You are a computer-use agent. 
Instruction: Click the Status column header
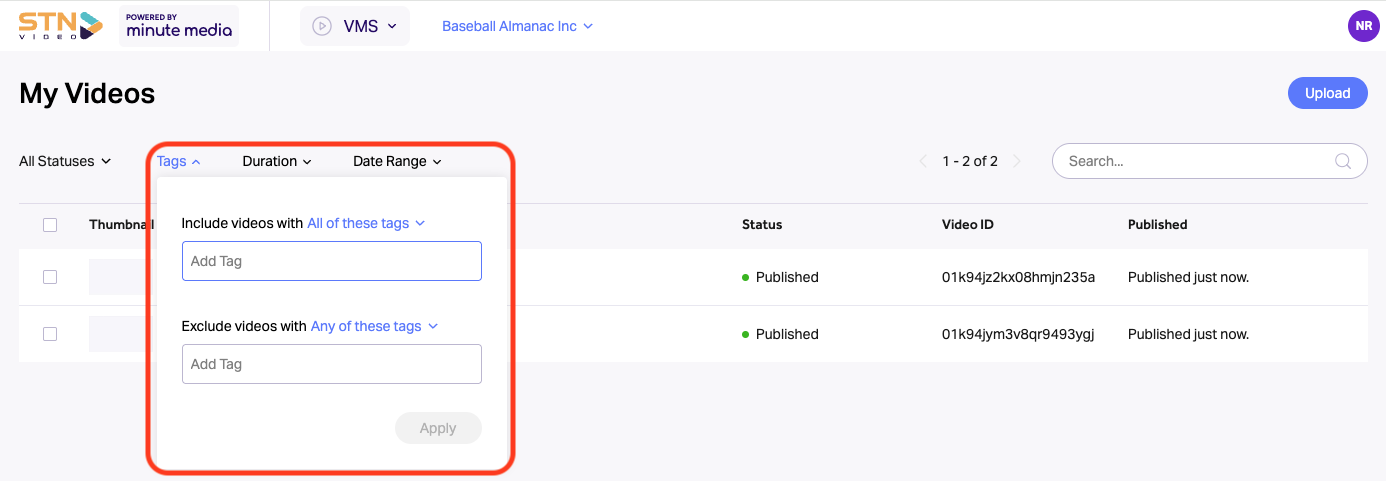coord(762,225)
